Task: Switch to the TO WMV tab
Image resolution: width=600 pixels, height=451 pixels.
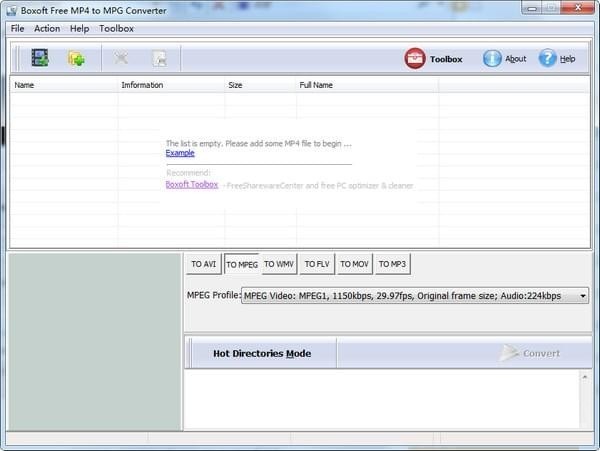Action: (279, 264)
